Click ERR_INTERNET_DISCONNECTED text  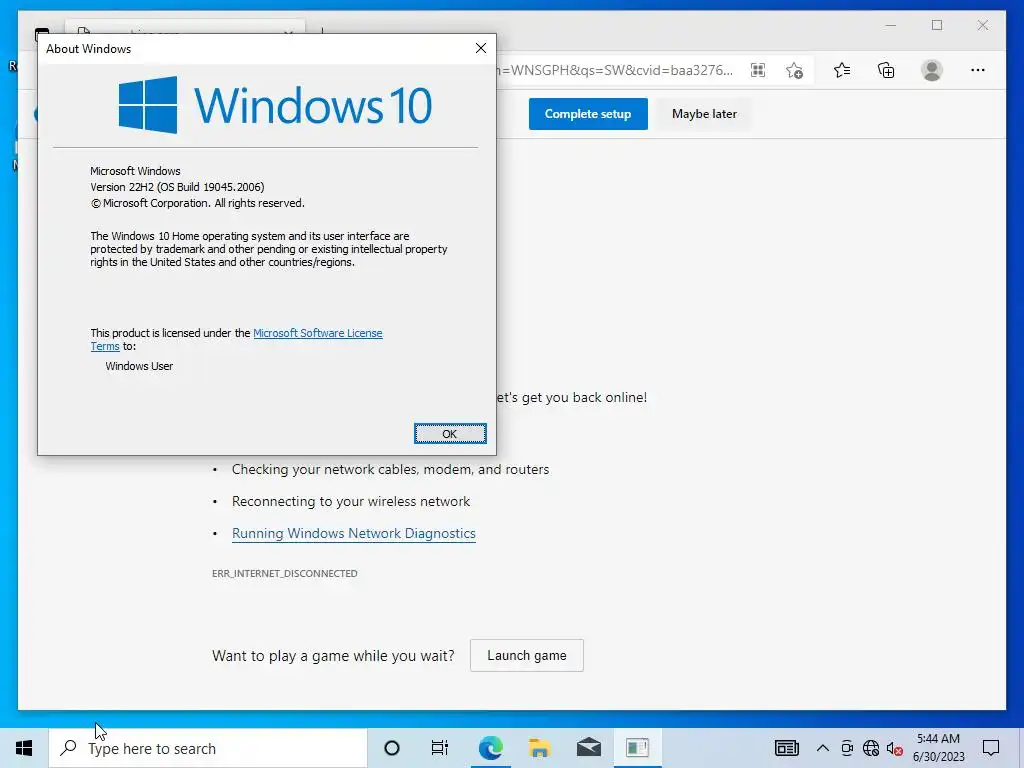pos(285,573)
